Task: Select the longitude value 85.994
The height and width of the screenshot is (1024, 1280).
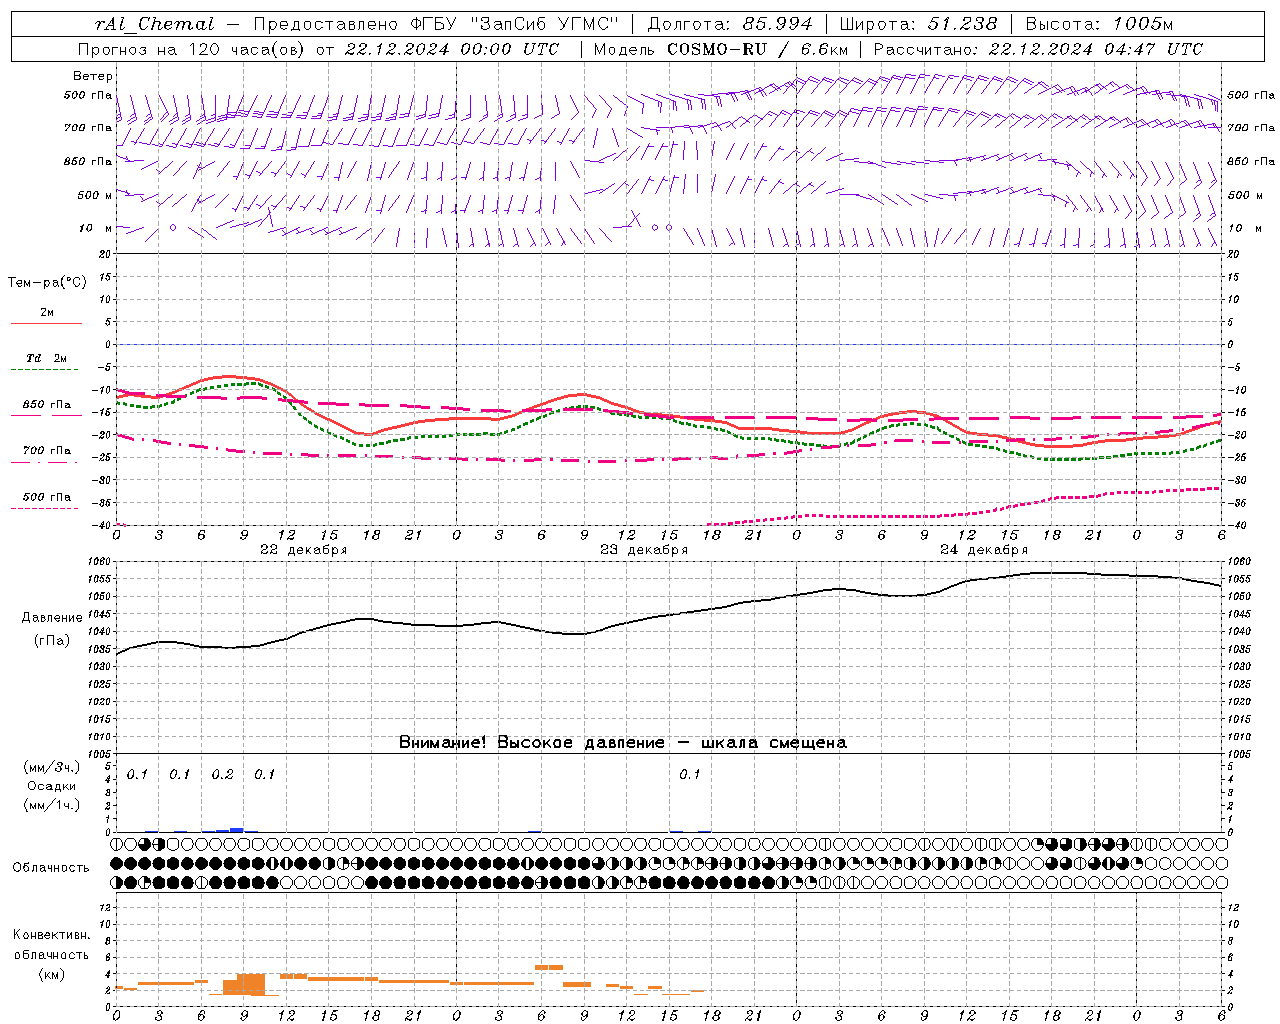Action: click(776, 24)
